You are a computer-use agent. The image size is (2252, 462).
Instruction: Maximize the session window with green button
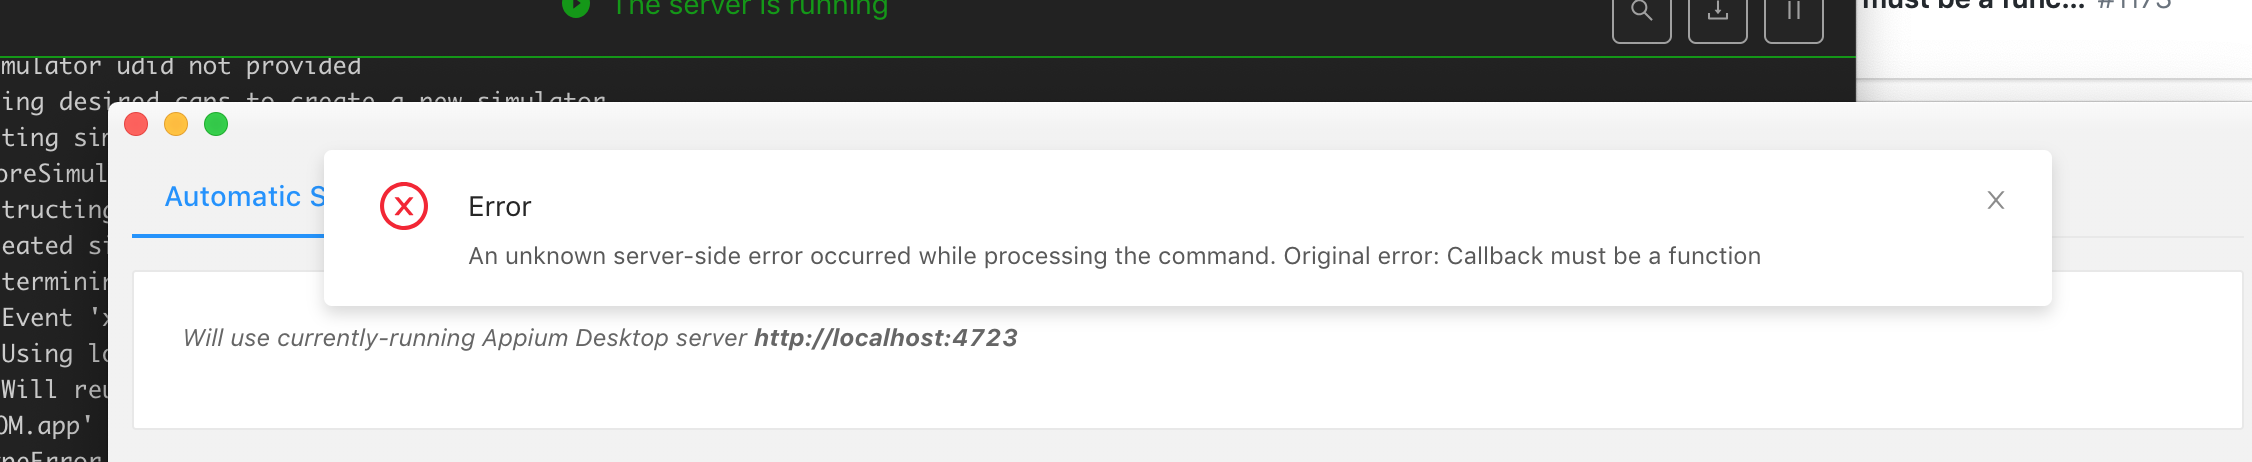coord(216,124)
